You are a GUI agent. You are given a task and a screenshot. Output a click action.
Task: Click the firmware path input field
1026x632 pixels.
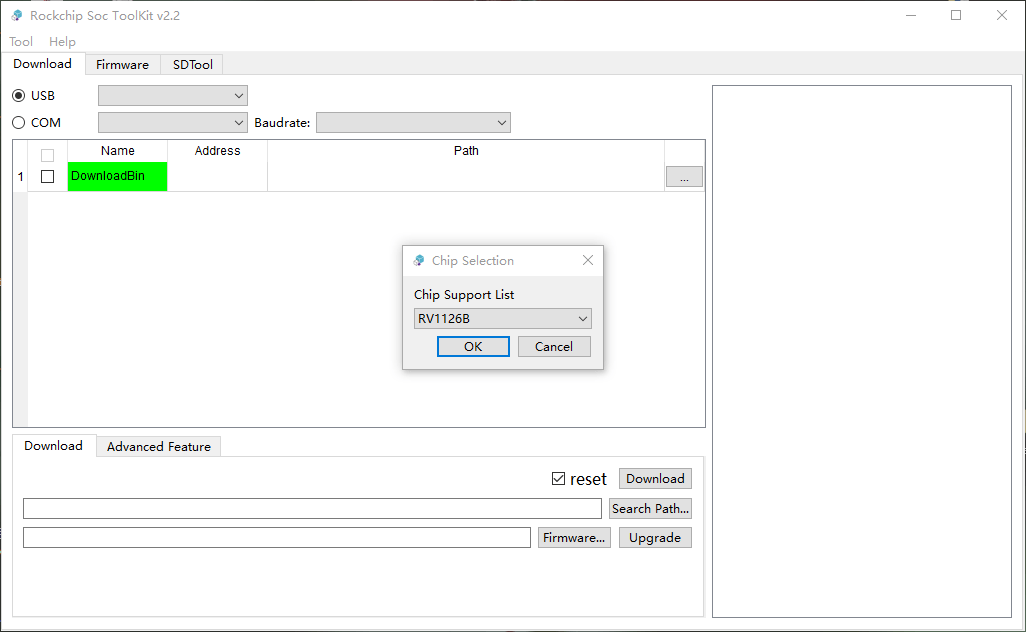point(277,538)
